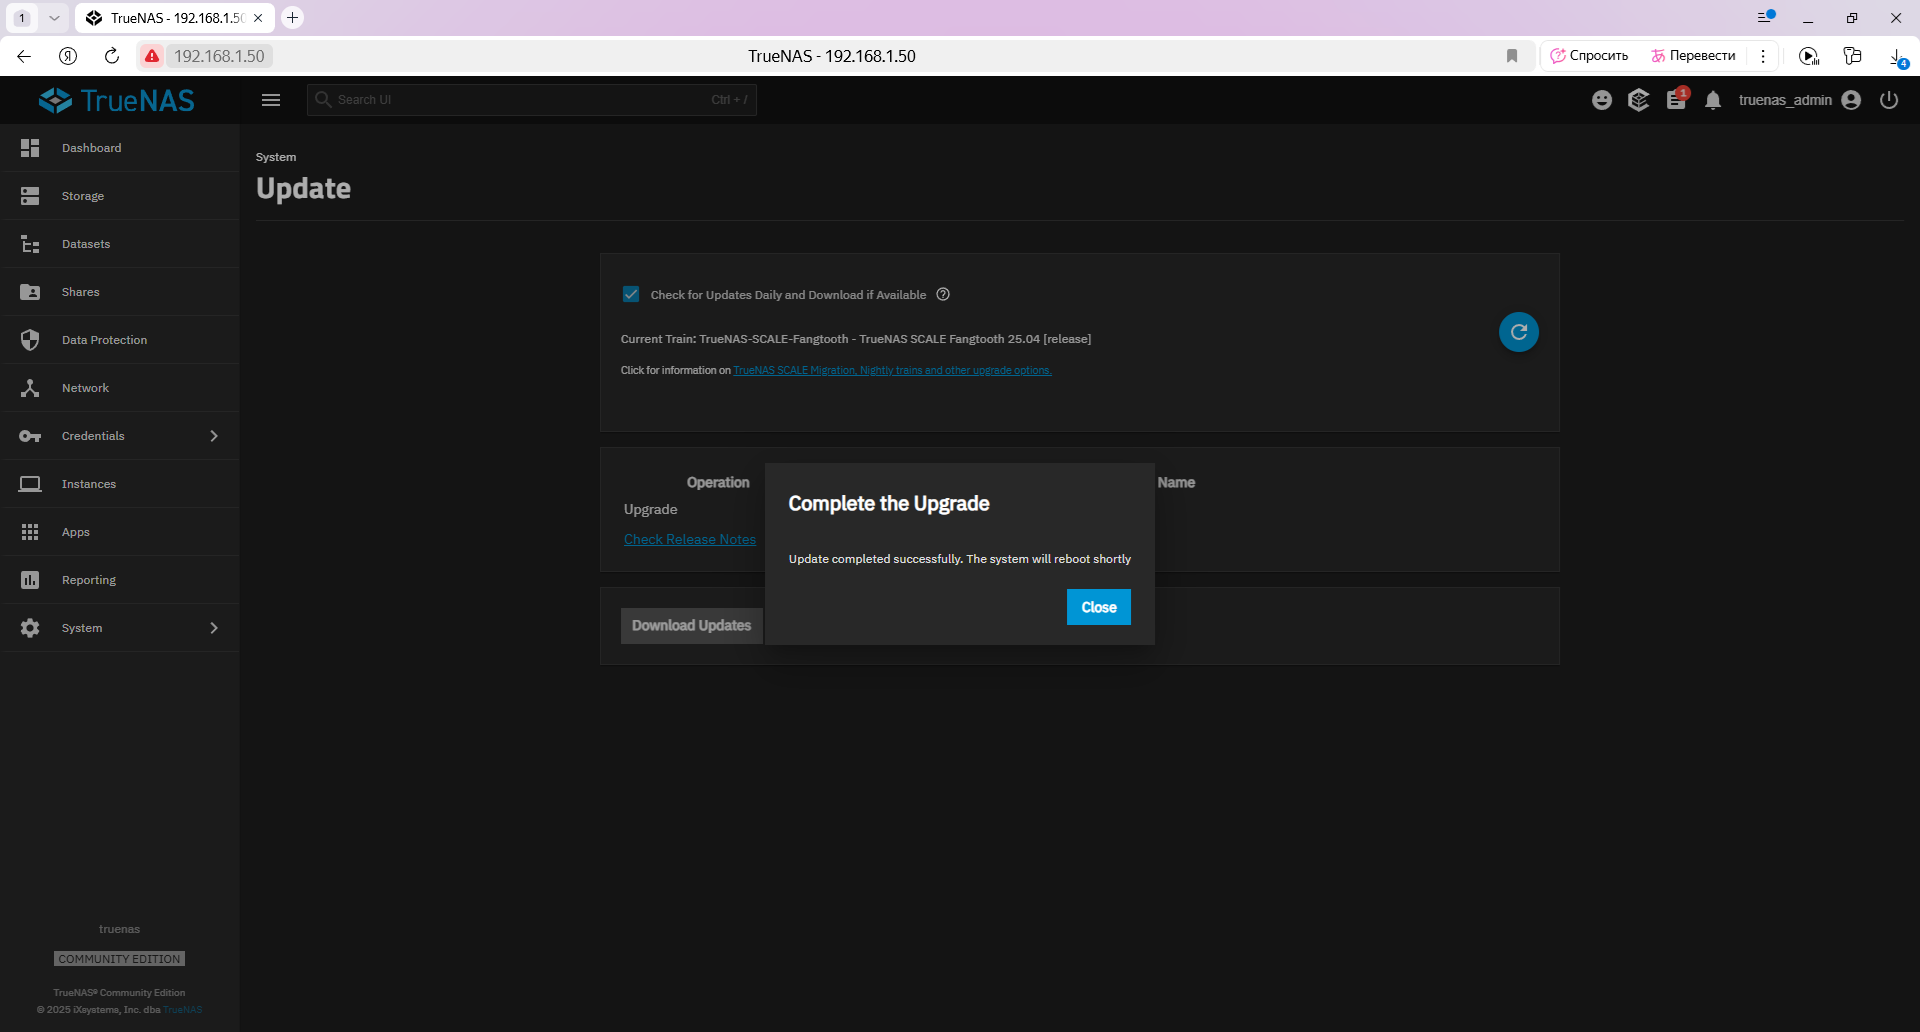Open the TrueNAS footer link
The image size is (1920, 1032).
pyautogui.click(x=183, y=1010)
